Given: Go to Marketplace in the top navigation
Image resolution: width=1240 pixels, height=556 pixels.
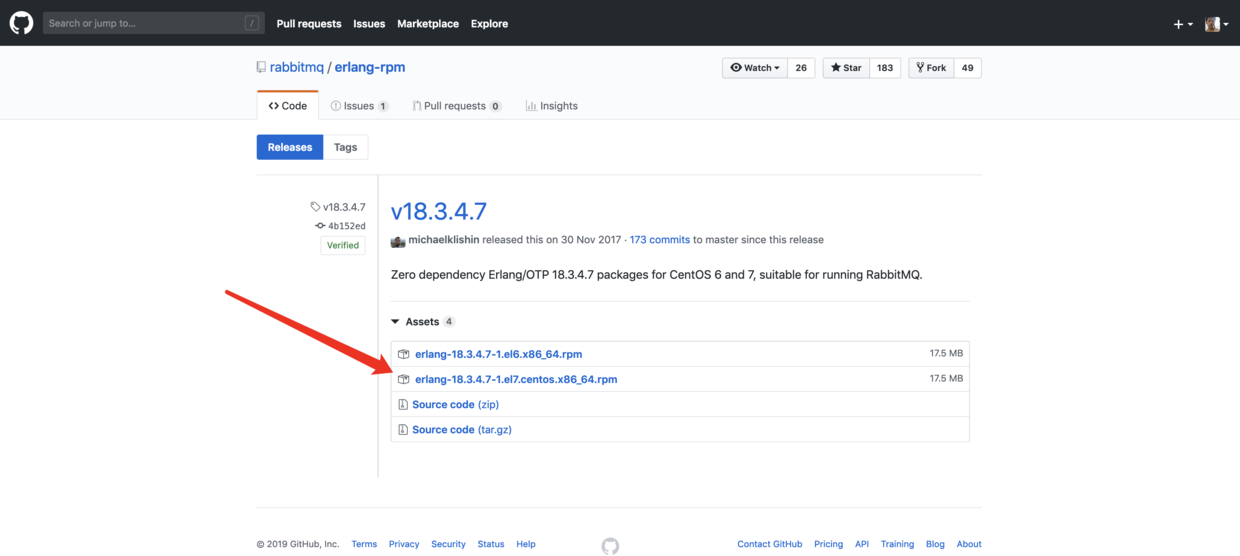Looking at the screenshot, I should pos(428,24).
